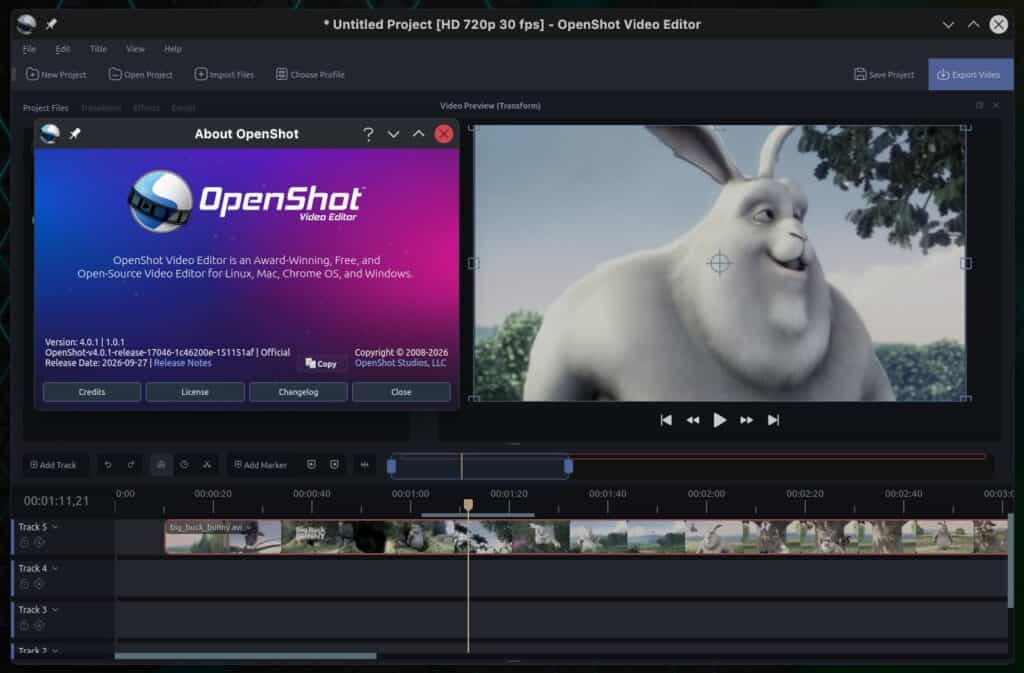
Task: Toggle the razor cut tool
Action: [x=207, y=465]
